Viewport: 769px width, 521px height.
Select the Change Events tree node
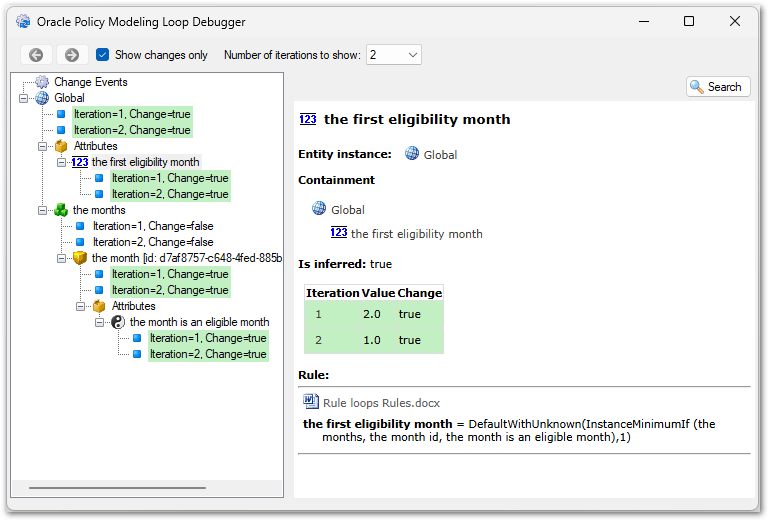pyautogui.click(x=91, y=82)
